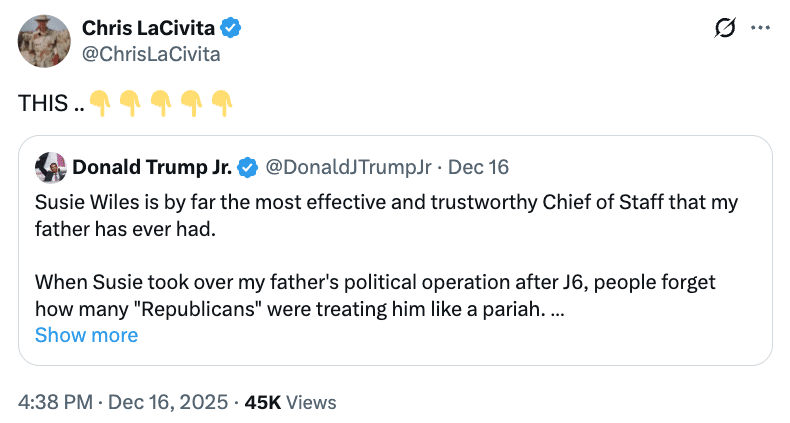Open quoted post via Susie Wiles paragraph
The image size is (790, 423).
[x=385, y=215]
